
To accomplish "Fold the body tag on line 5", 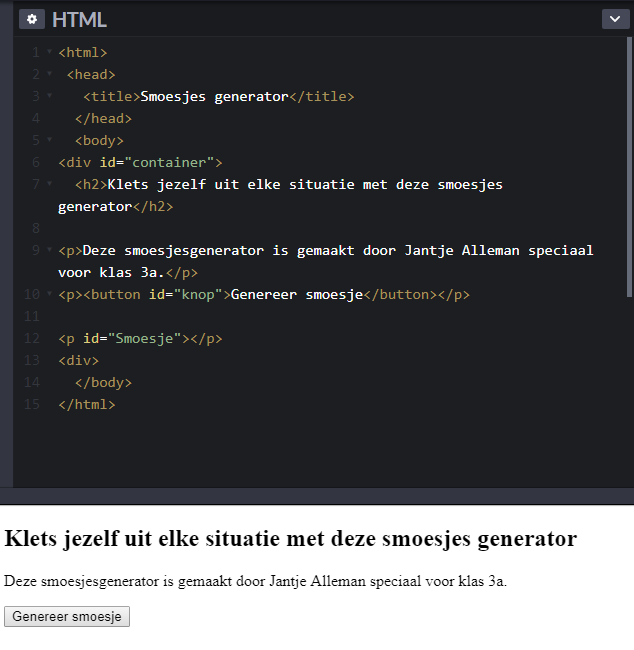I will [x=49, y=140].
